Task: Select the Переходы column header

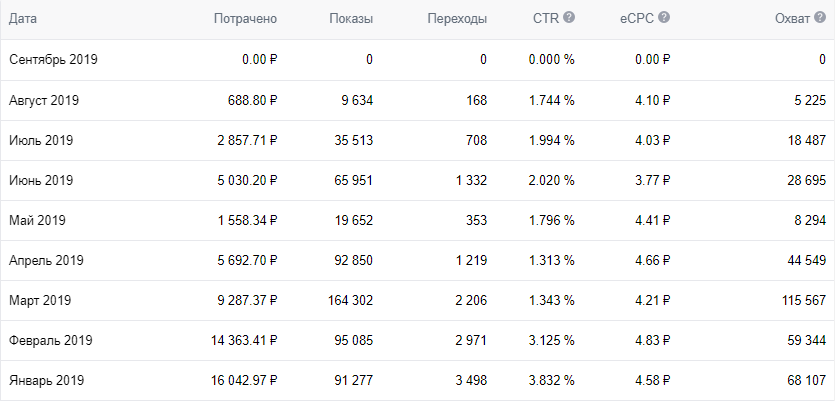Action: coord(457,19)
